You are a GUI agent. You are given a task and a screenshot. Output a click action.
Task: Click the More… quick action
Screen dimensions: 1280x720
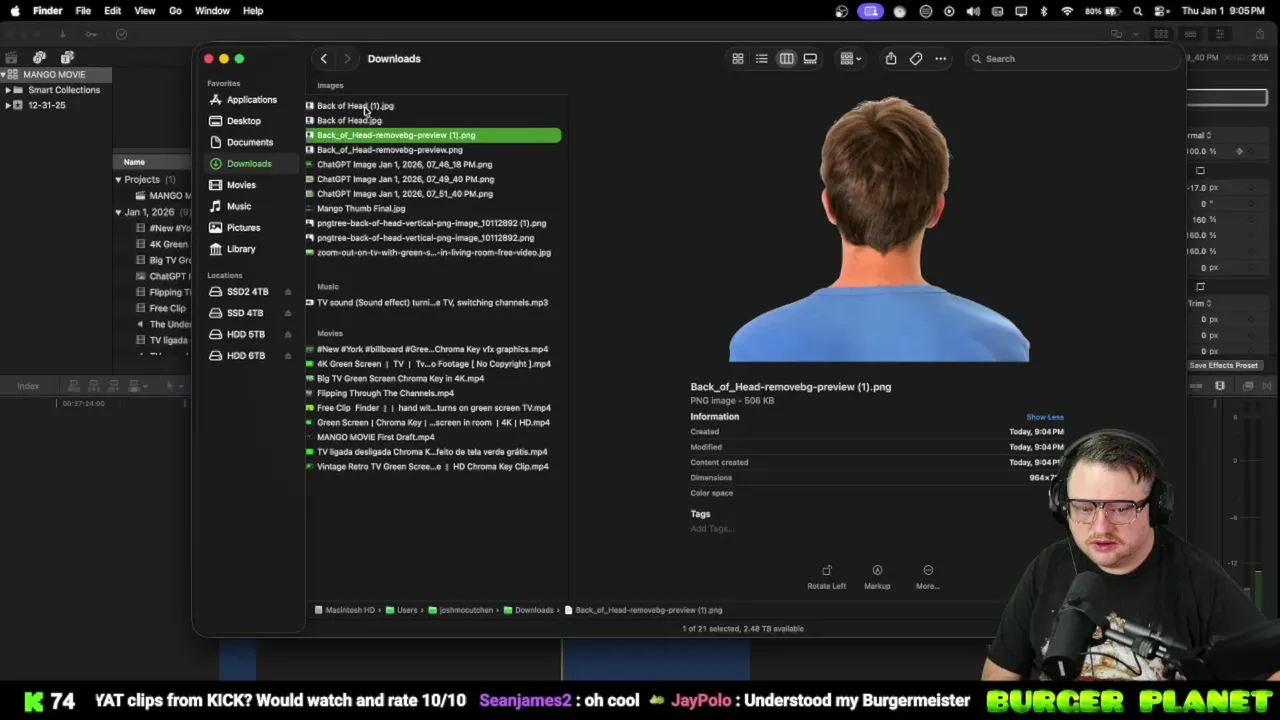click(928, 577)
